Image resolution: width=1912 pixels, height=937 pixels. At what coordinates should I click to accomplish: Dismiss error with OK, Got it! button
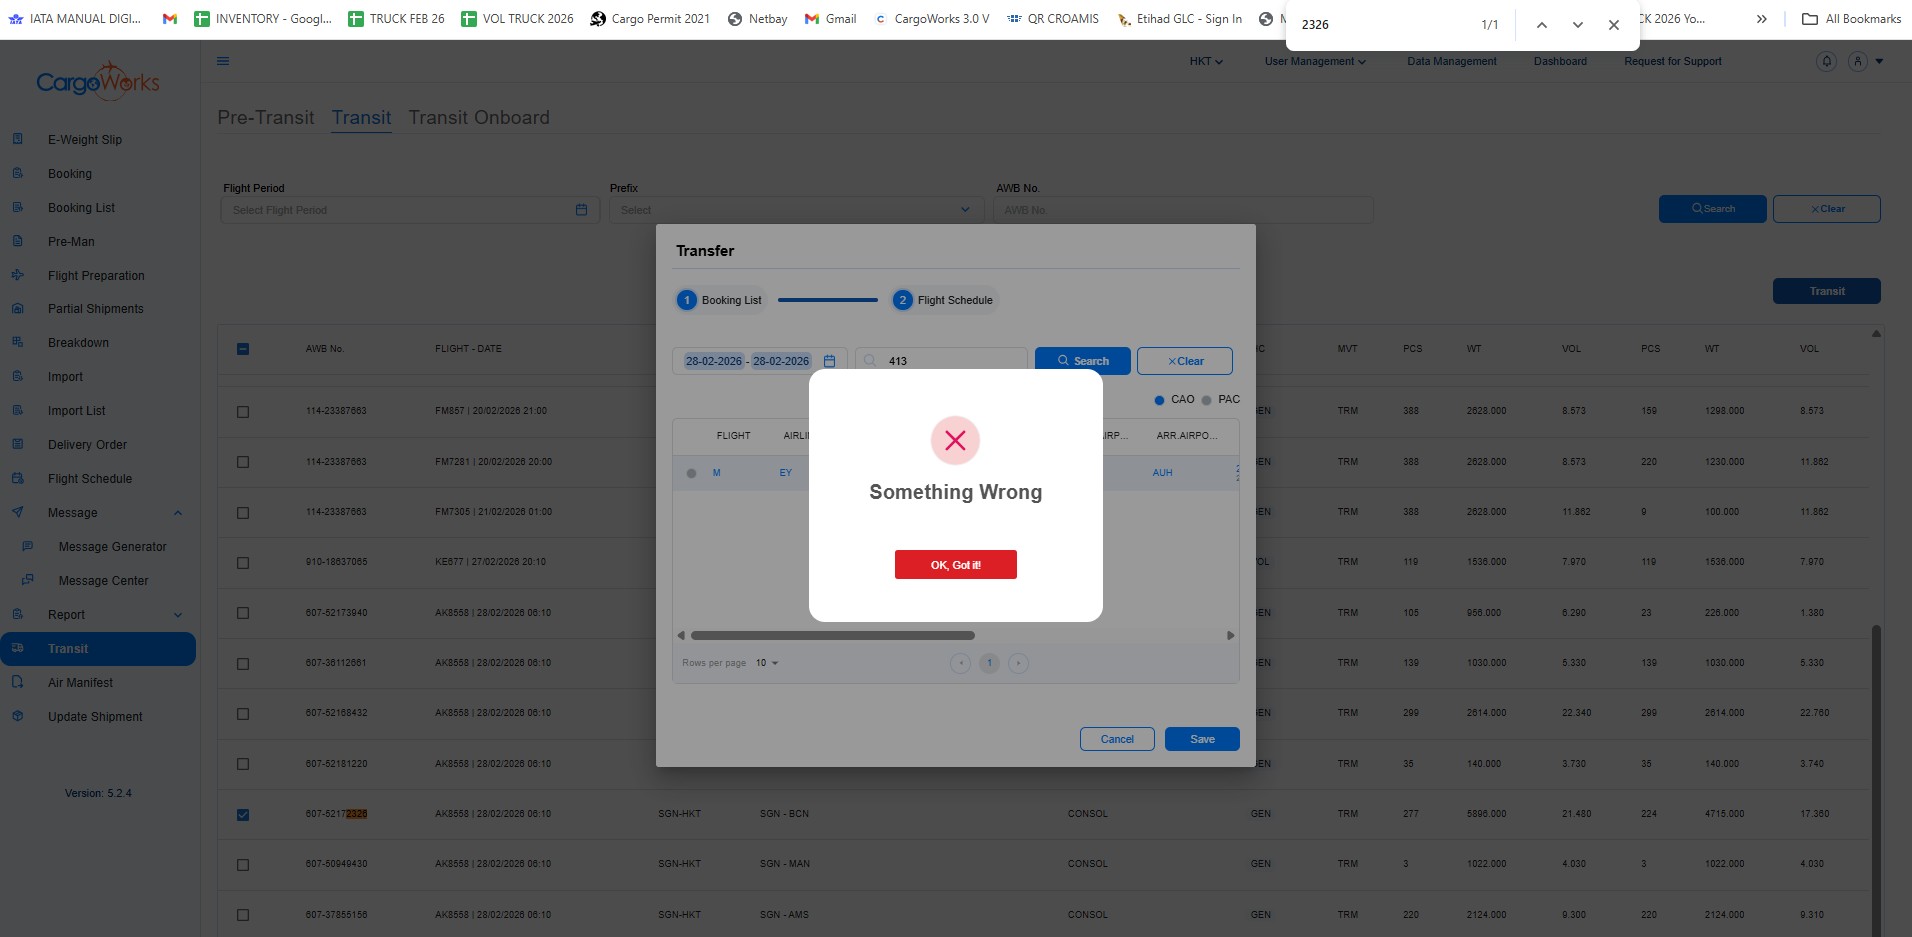point(955,565)
